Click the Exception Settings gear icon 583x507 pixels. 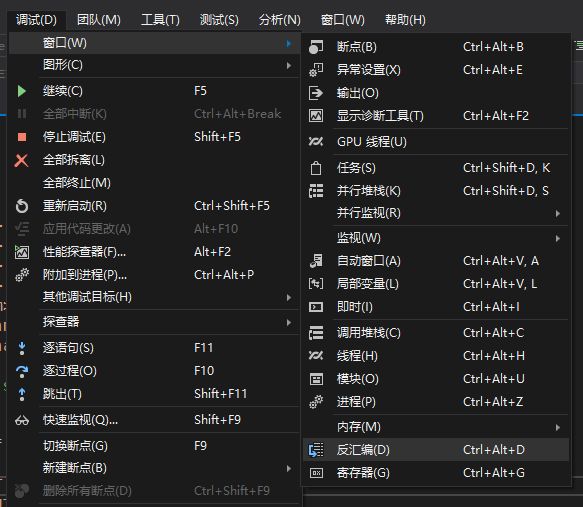316,70
